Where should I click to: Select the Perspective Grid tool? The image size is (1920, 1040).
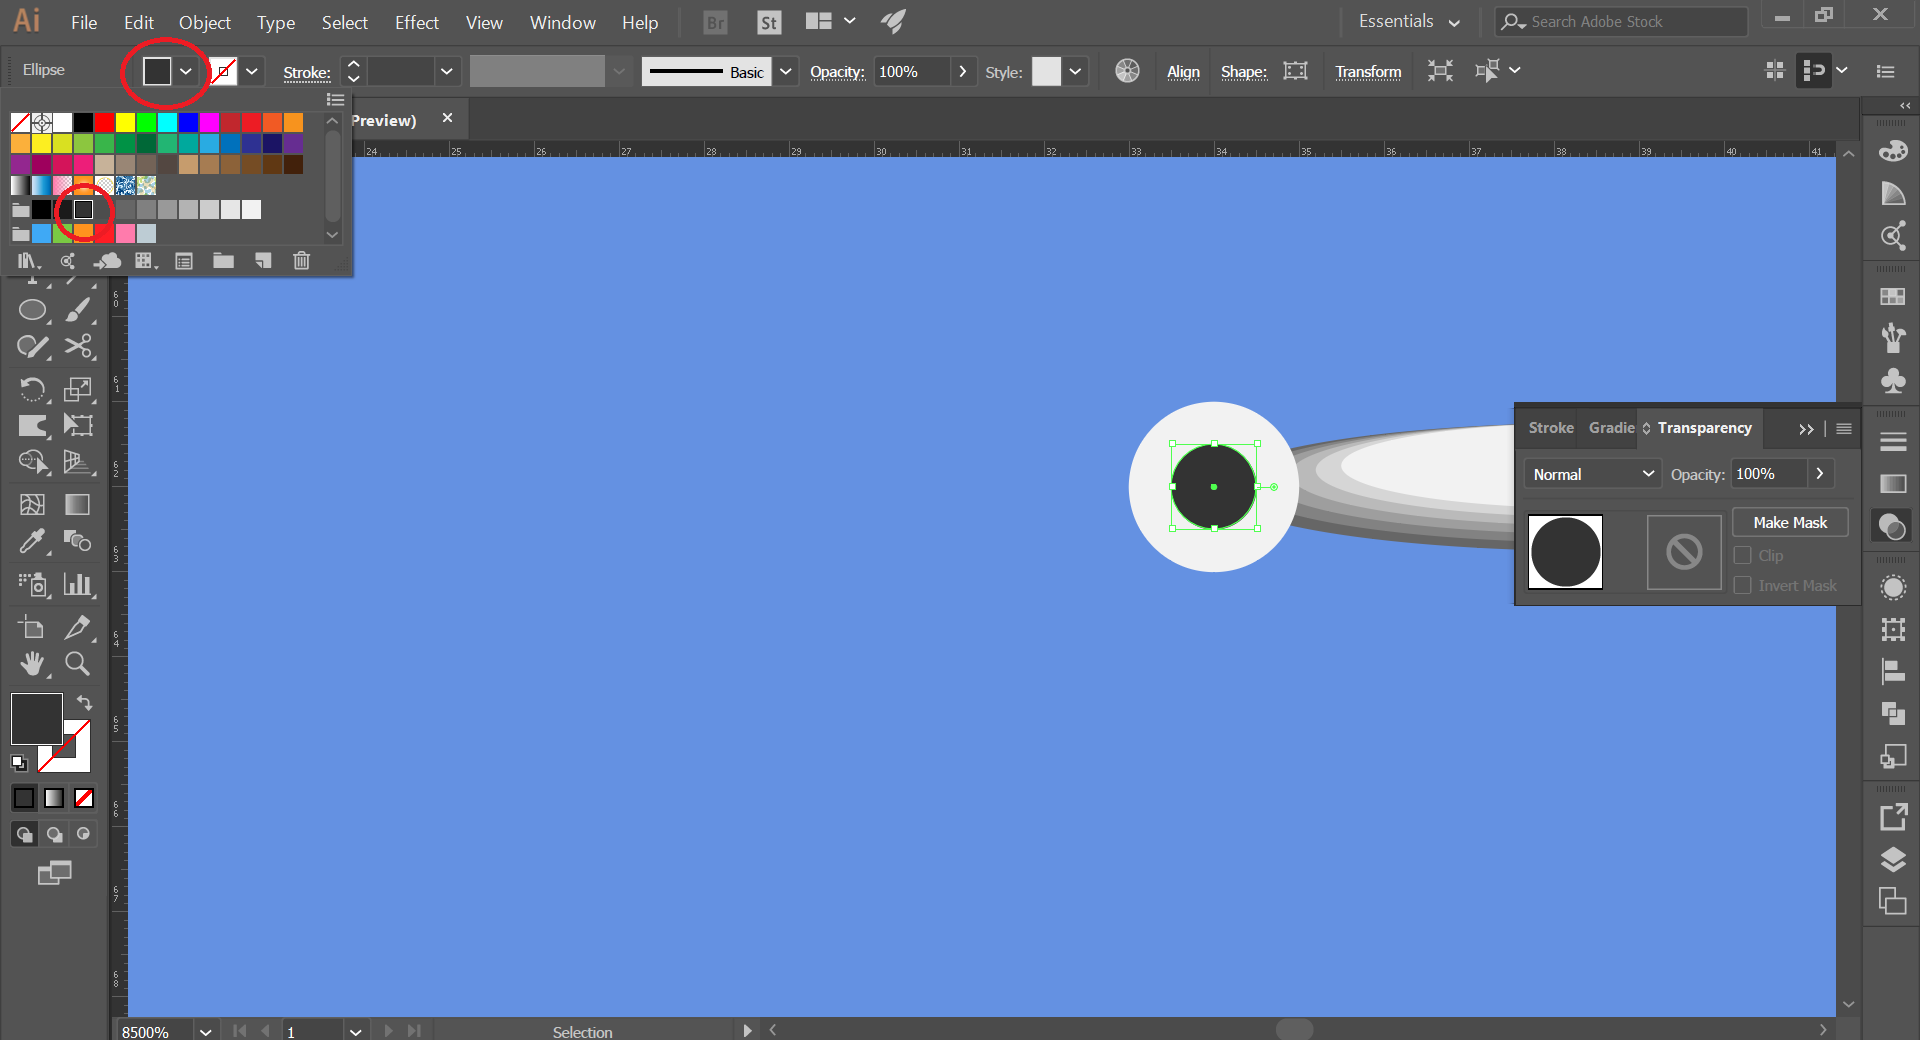78,462
